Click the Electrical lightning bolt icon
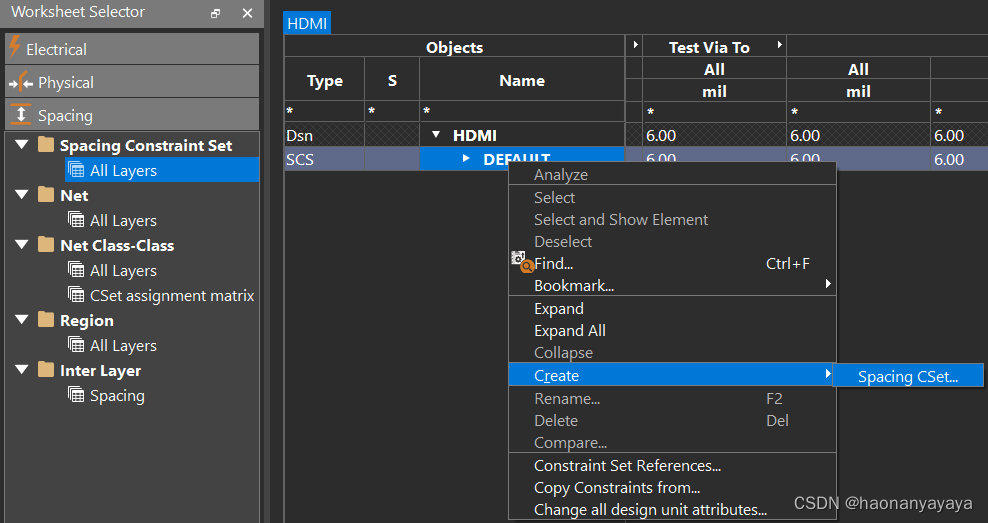Viewport: 988px width, 523px height. tap(15, 47)
